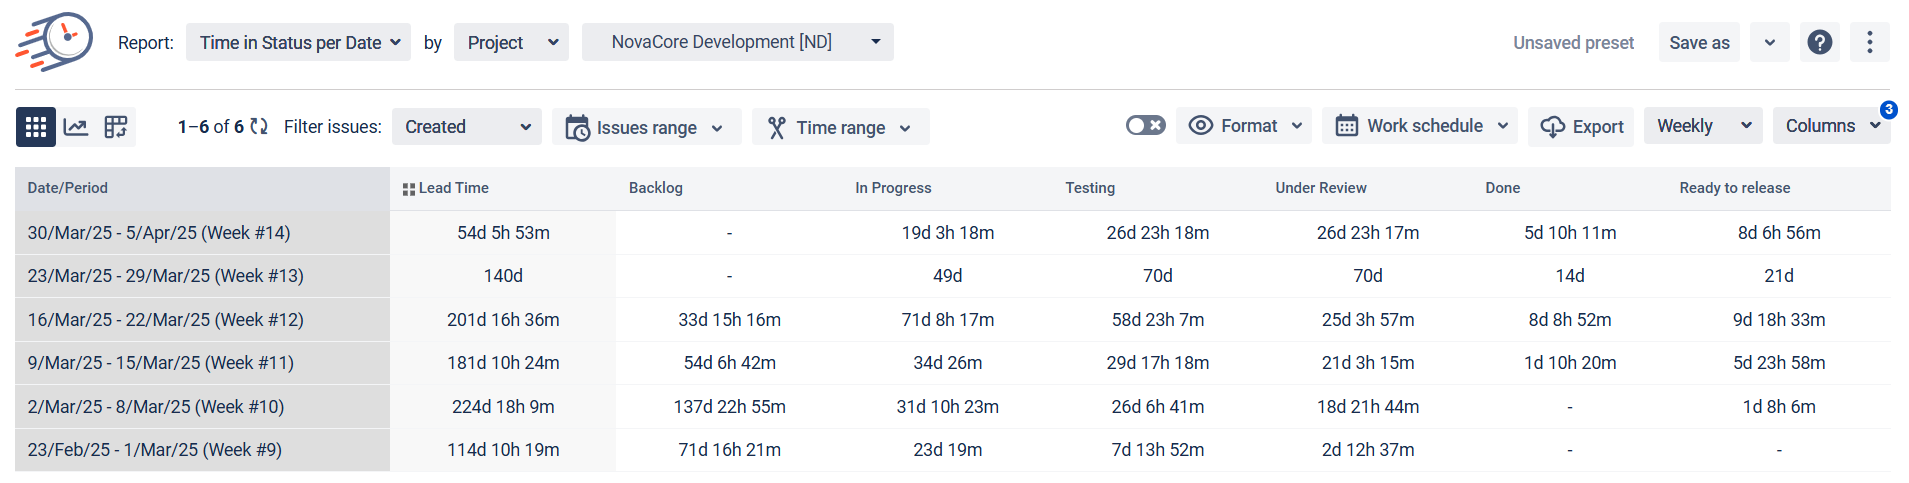Open the three-dot more options menu

click(1869, 42)
